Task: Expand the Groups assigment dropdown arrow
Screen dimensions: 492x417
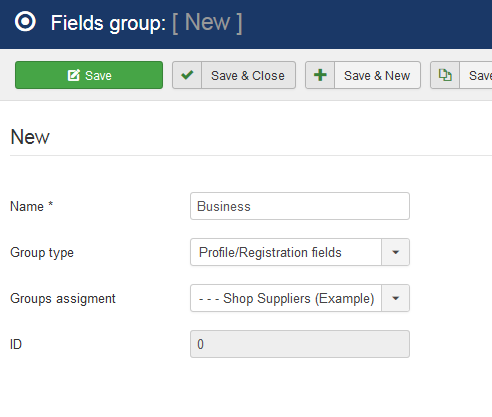Action: [x=396, y=298]
